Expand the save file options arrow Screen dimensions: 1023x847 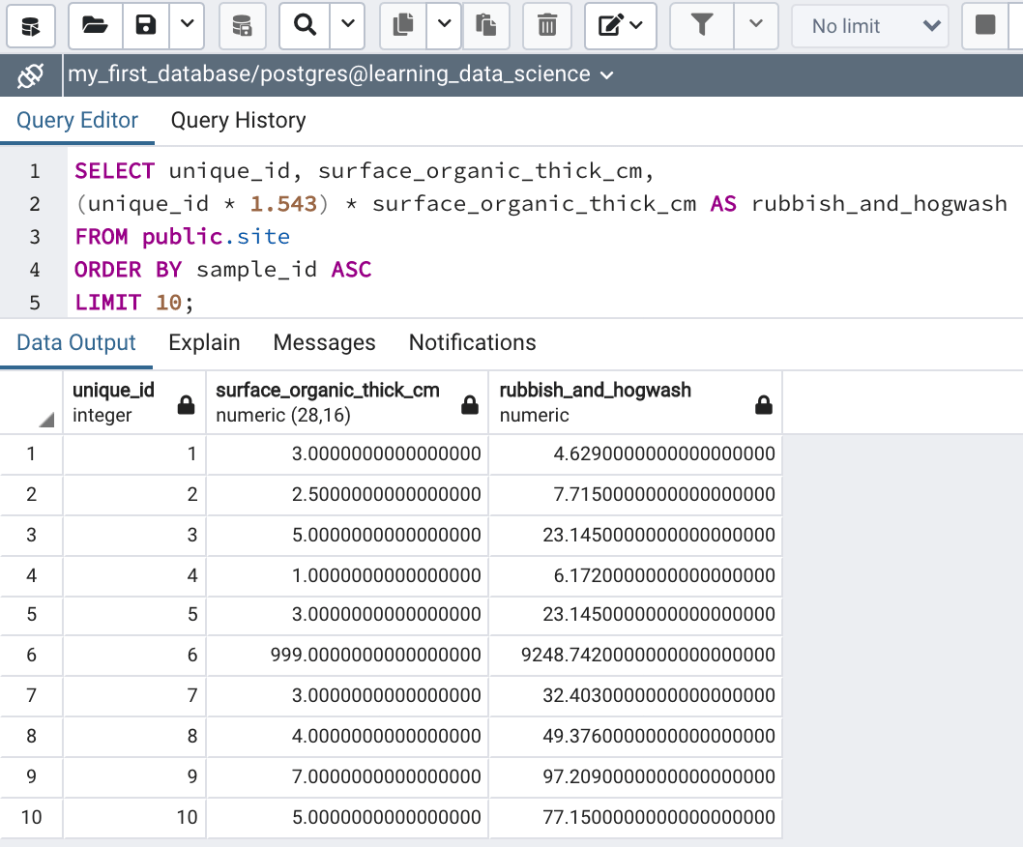pos(187,25)
